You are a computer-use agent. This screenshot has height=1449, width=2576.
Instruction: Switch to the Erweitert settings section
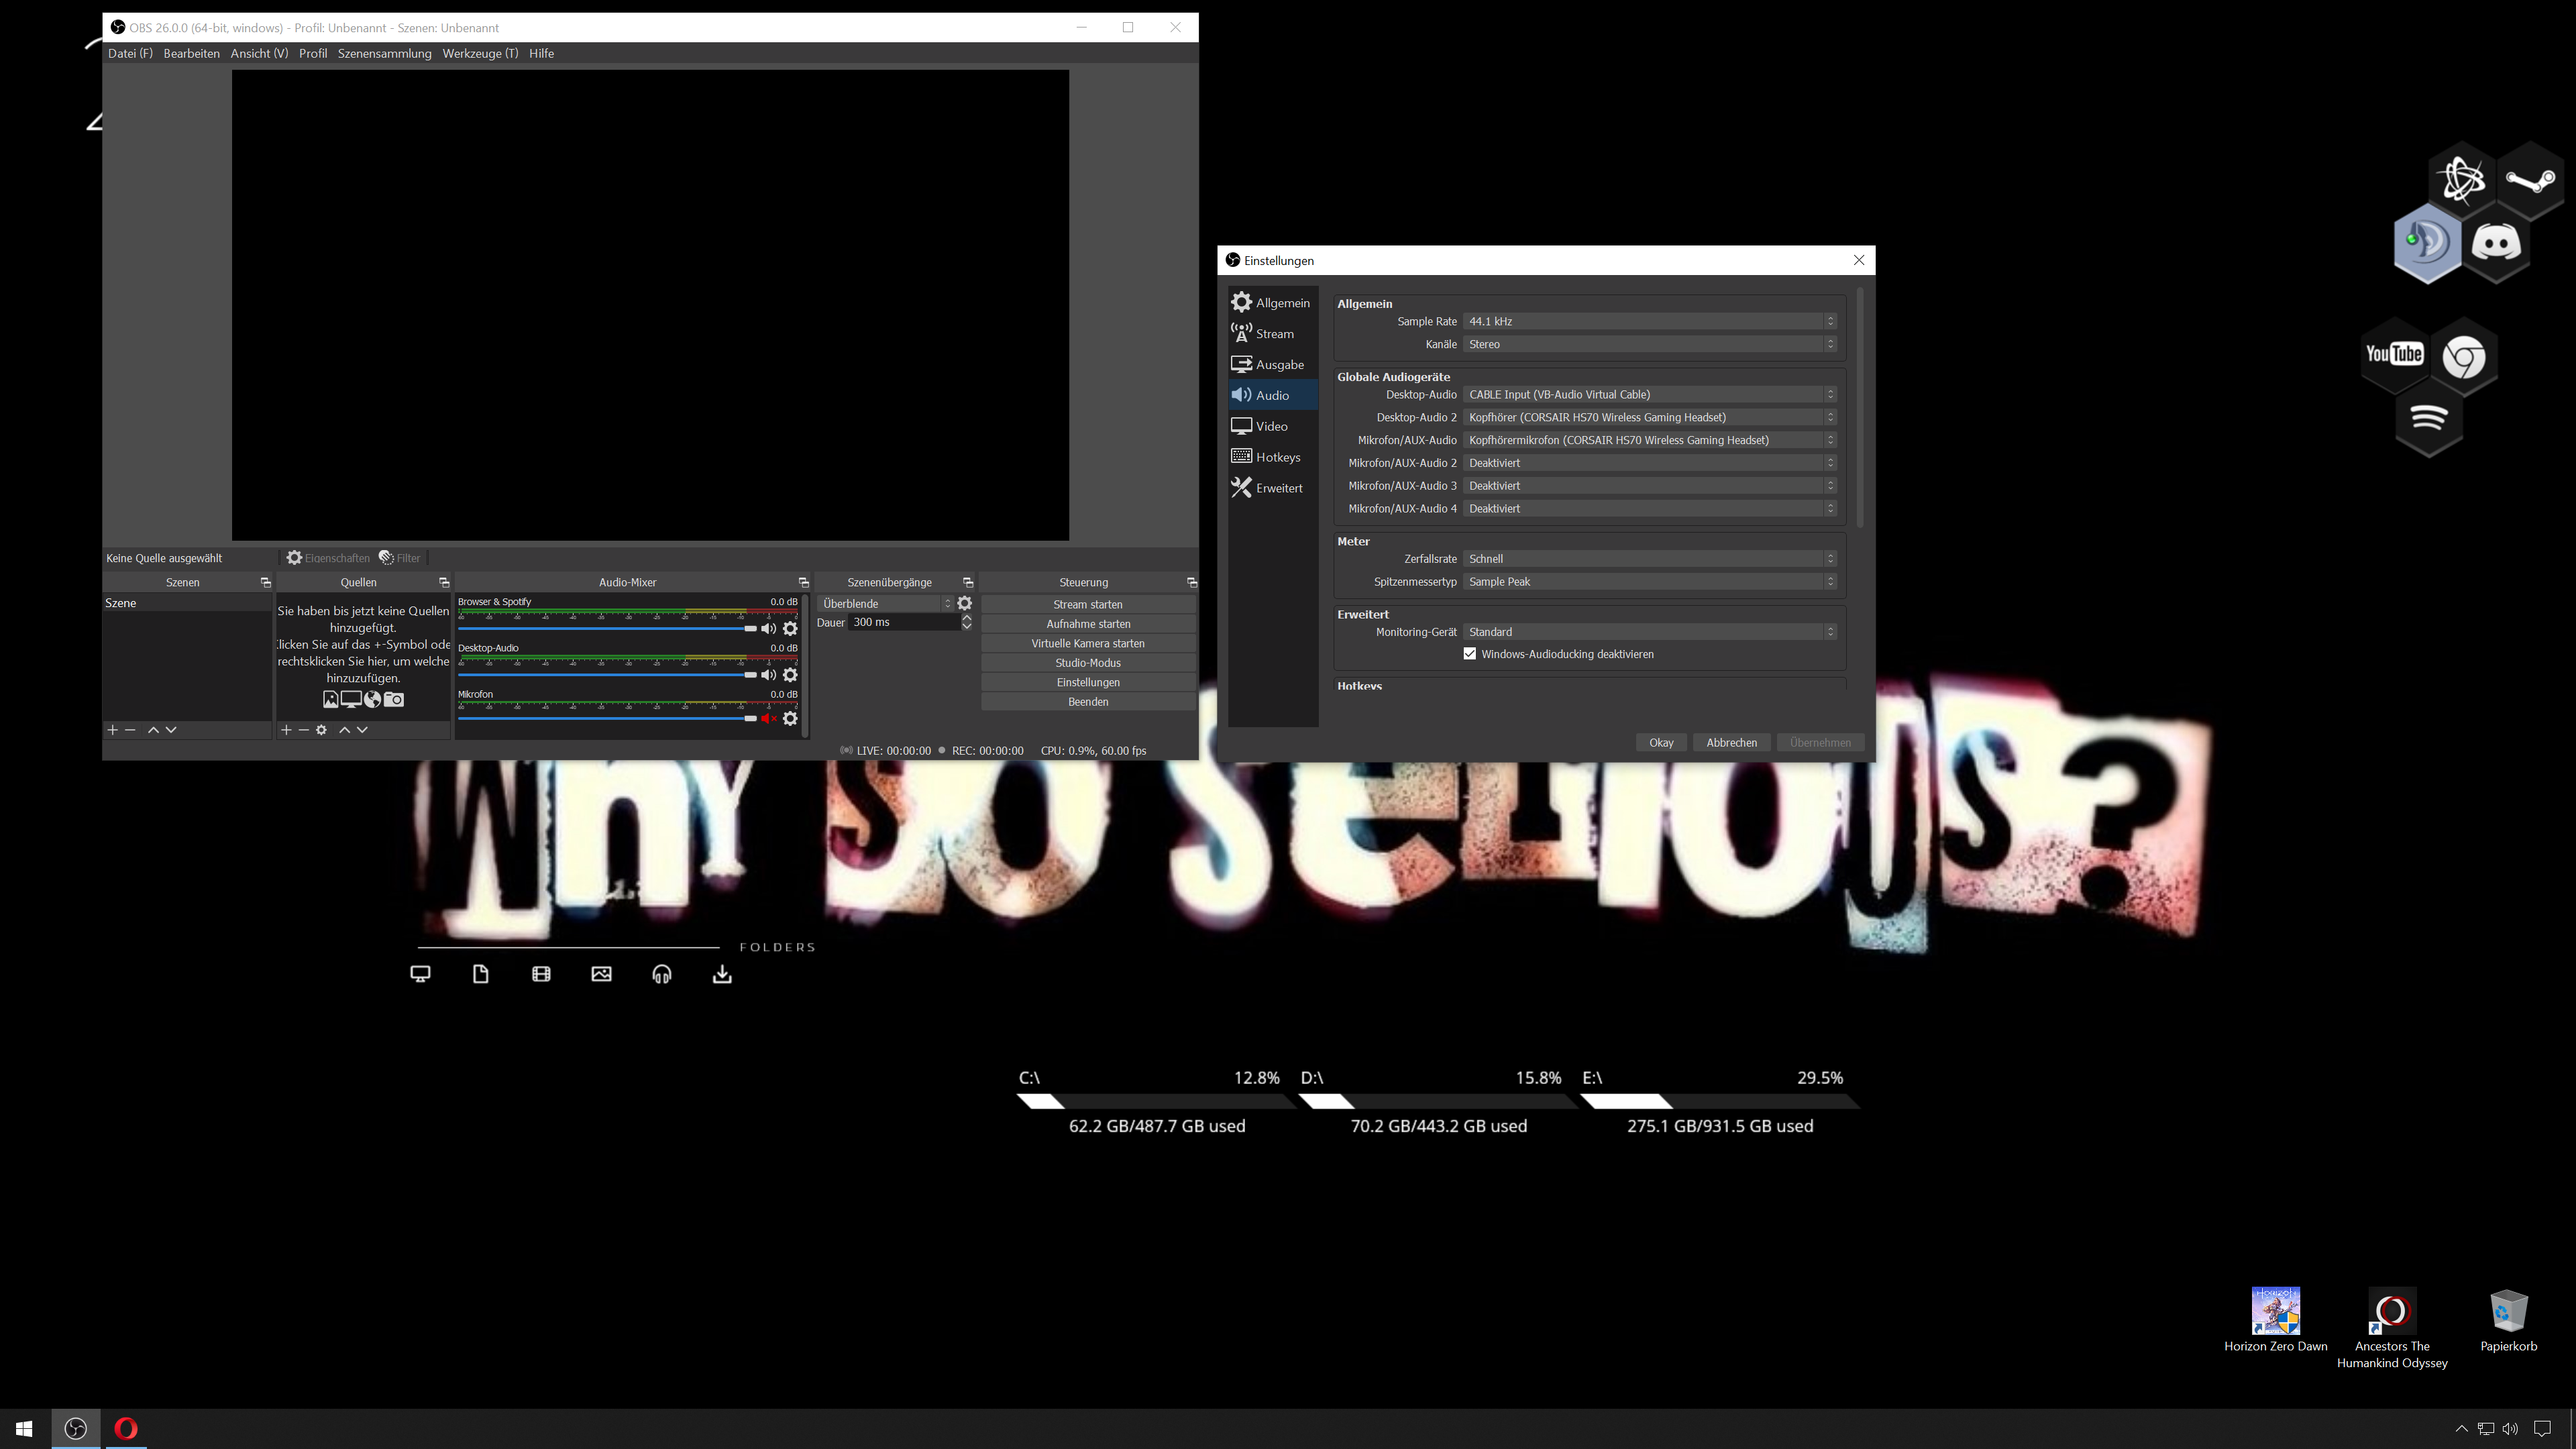click(x=1271, y=488)
